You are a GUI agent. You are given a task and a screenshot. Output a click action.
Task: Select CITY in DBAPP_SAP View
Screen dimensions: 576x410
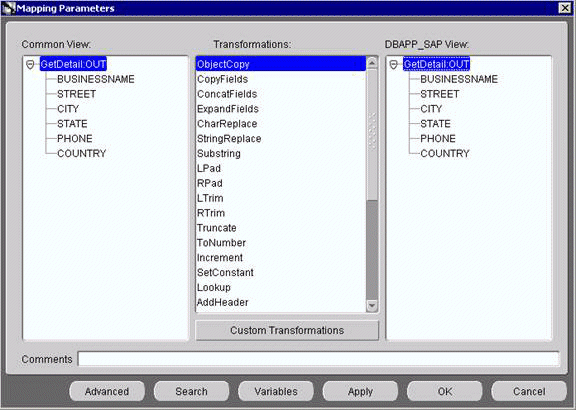coord(431,109)
